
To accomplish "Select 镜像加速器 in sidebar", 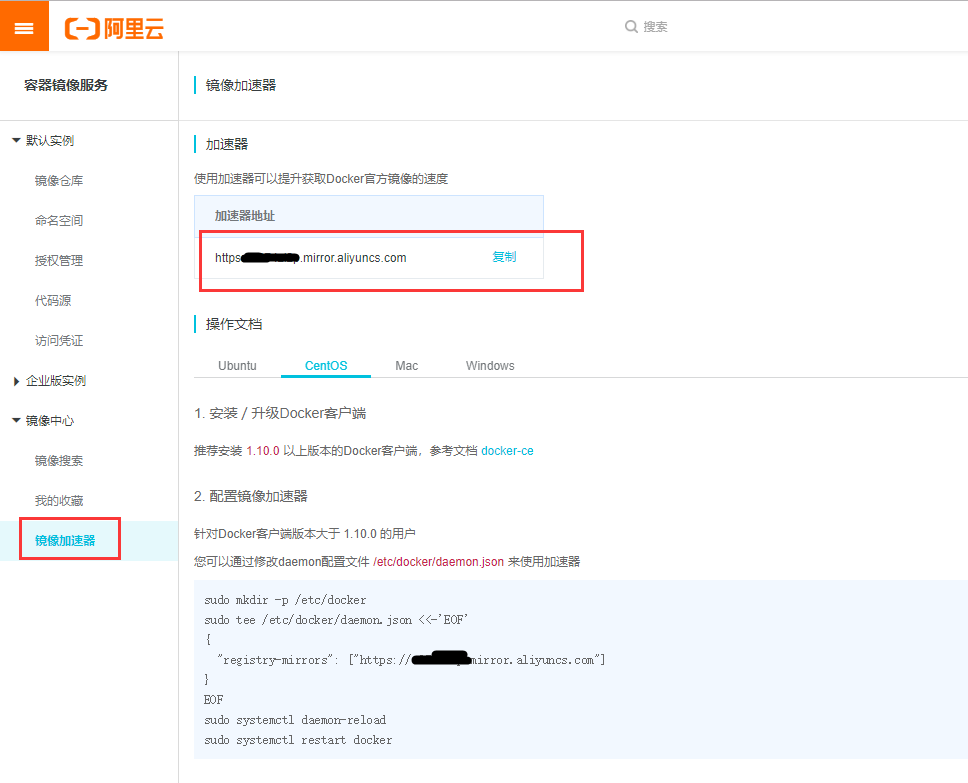I will (65, 541).
